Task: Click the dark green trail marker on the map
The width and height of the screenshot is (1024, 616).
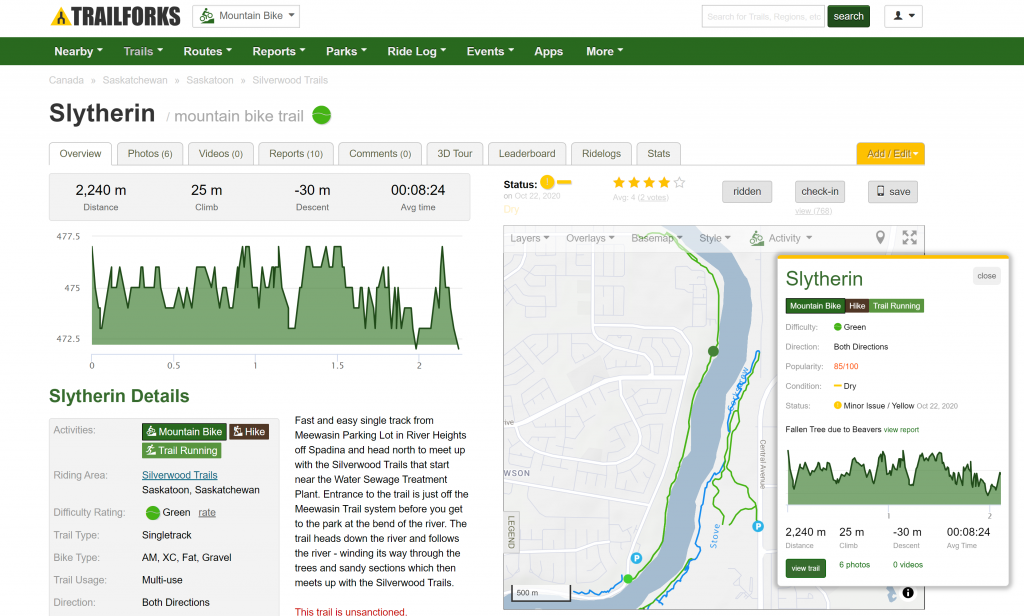Action: (713, 351)
